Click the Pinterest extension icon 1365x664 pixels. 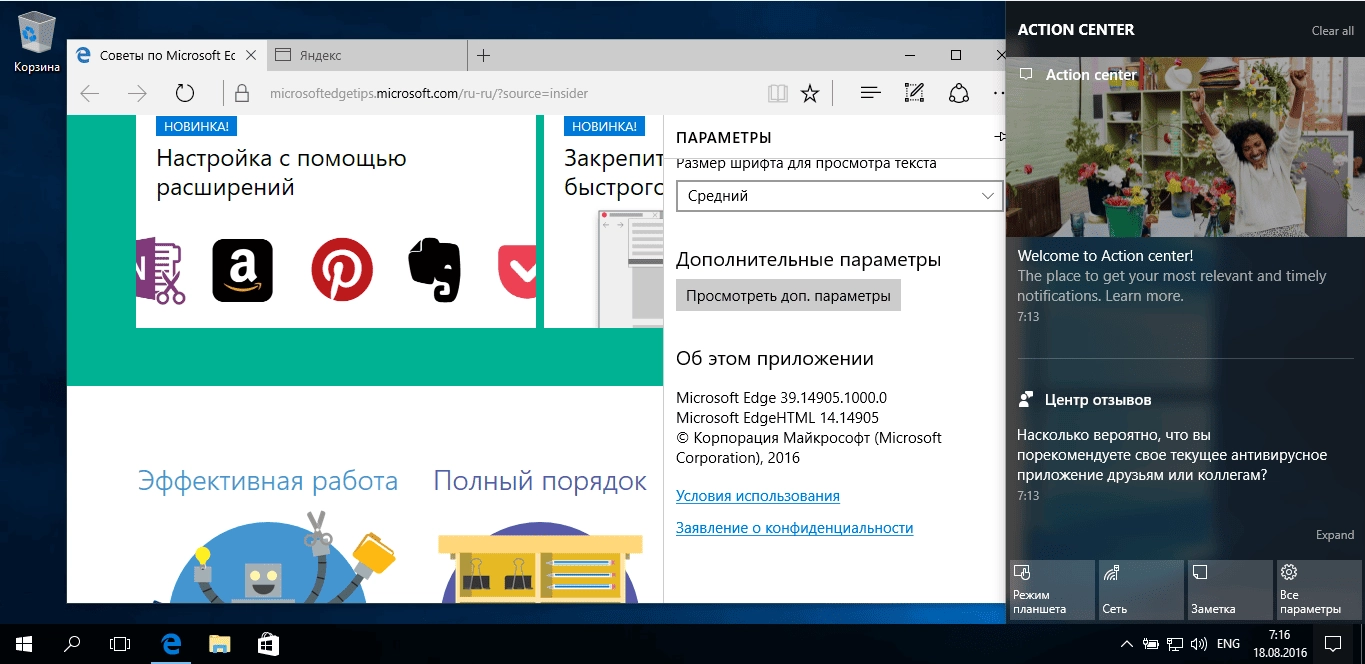[x=342, y=271]
